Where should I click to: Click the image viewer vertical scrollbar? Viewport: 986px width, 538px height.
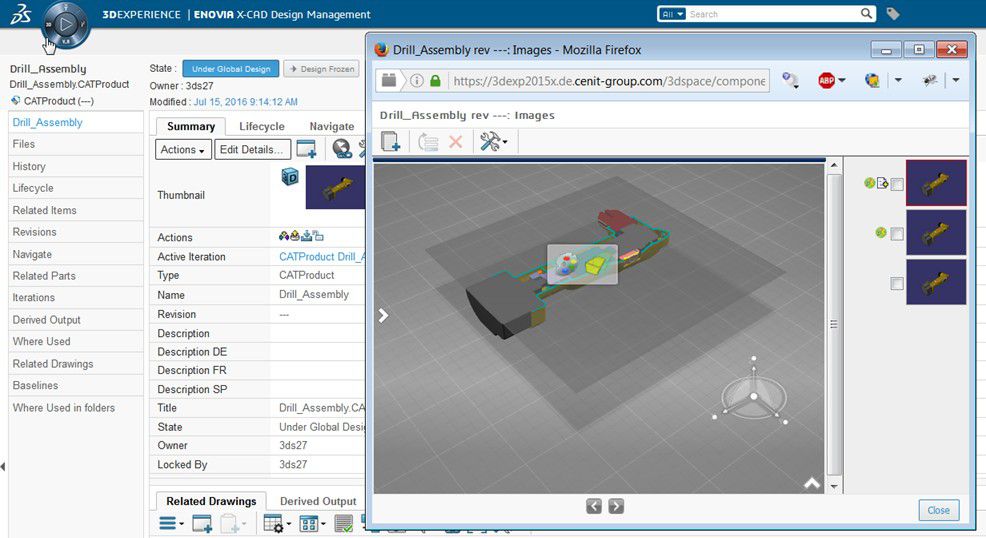pos(835,325)
